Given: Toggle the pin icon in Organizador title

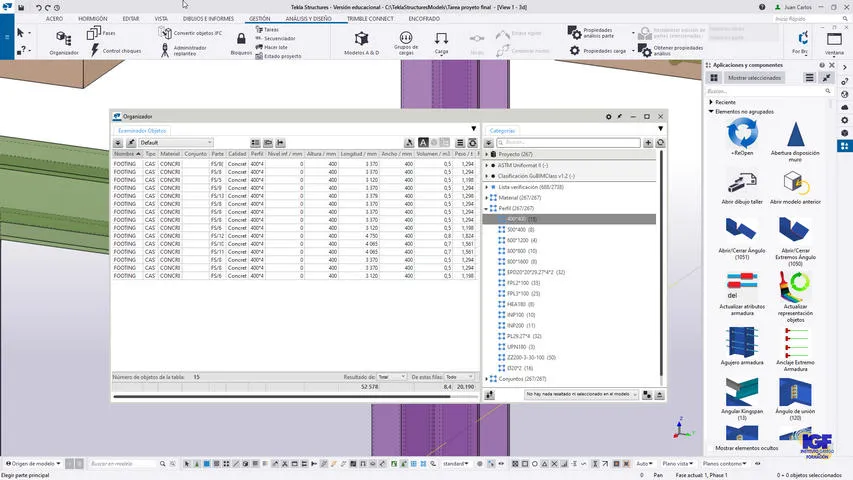Looking at the screenshot, I should point(619,116).
